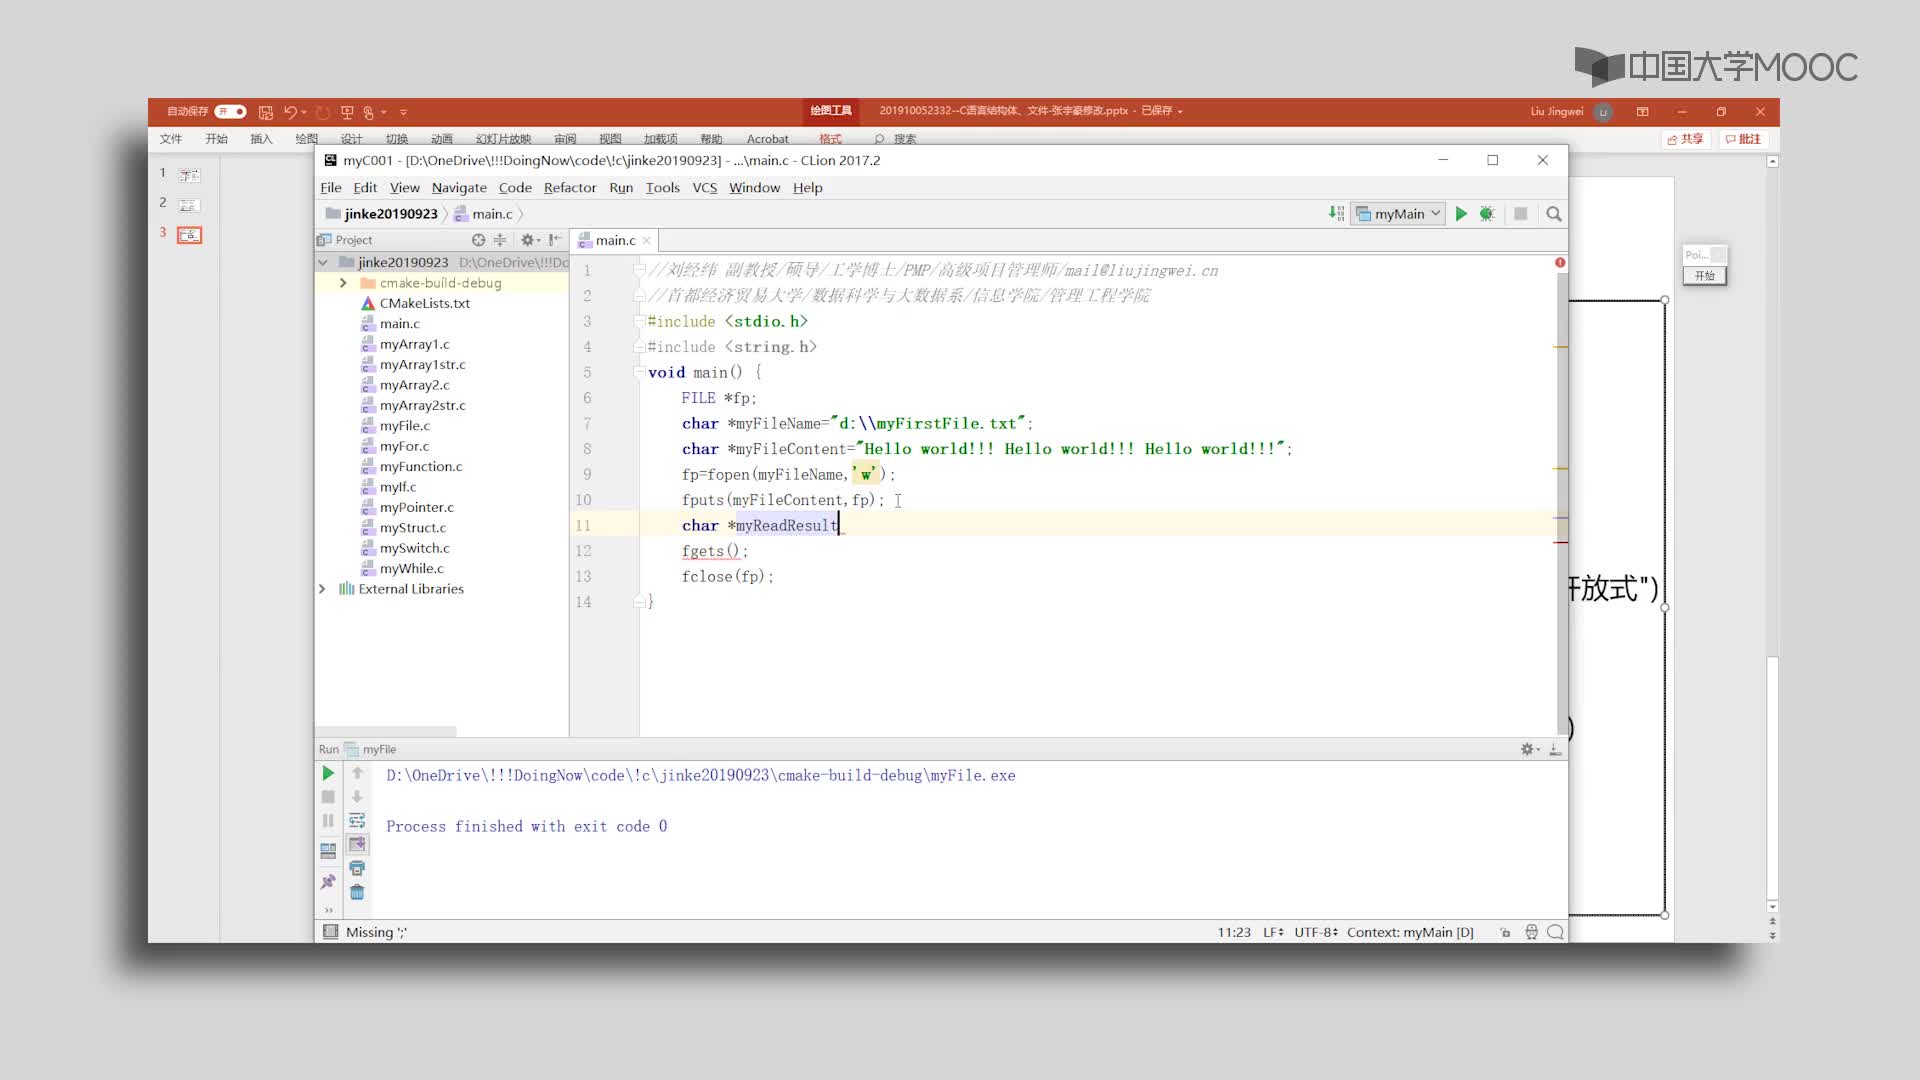Click the restore-layout icon in the Run panel

328,852
